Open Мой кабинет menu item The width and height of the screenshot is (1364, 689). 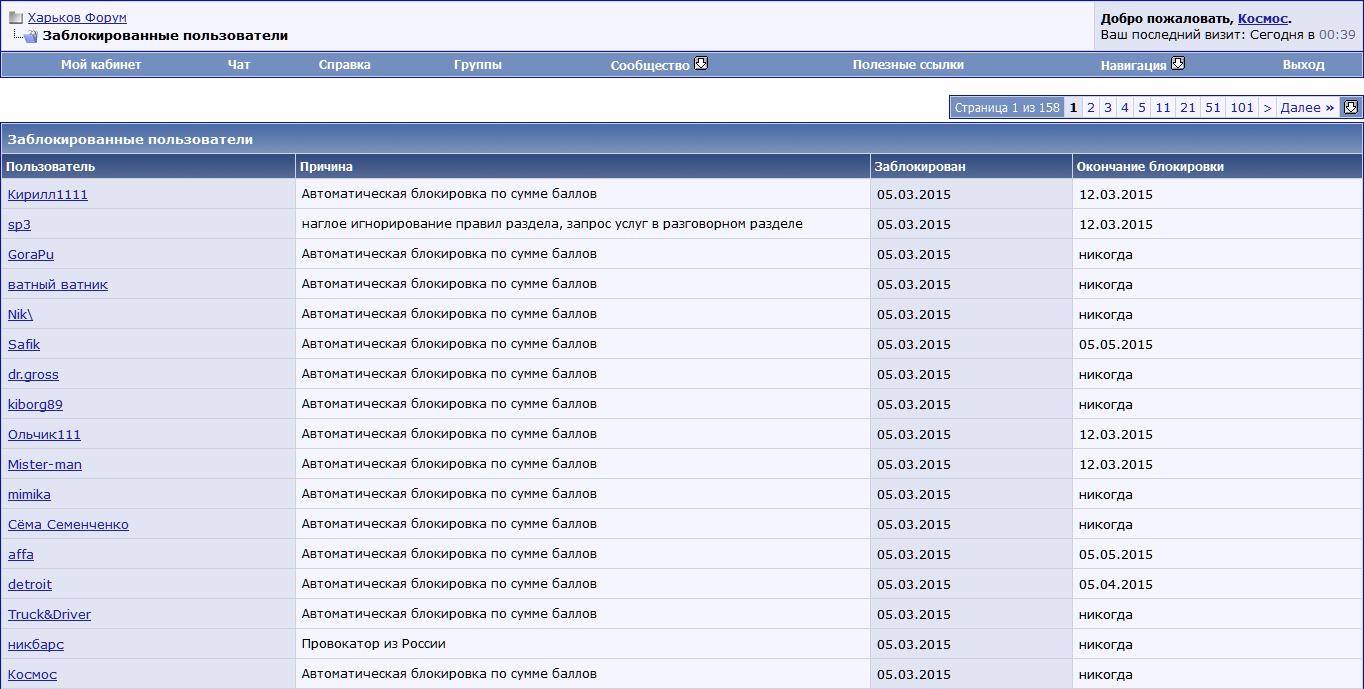point(101,65)
